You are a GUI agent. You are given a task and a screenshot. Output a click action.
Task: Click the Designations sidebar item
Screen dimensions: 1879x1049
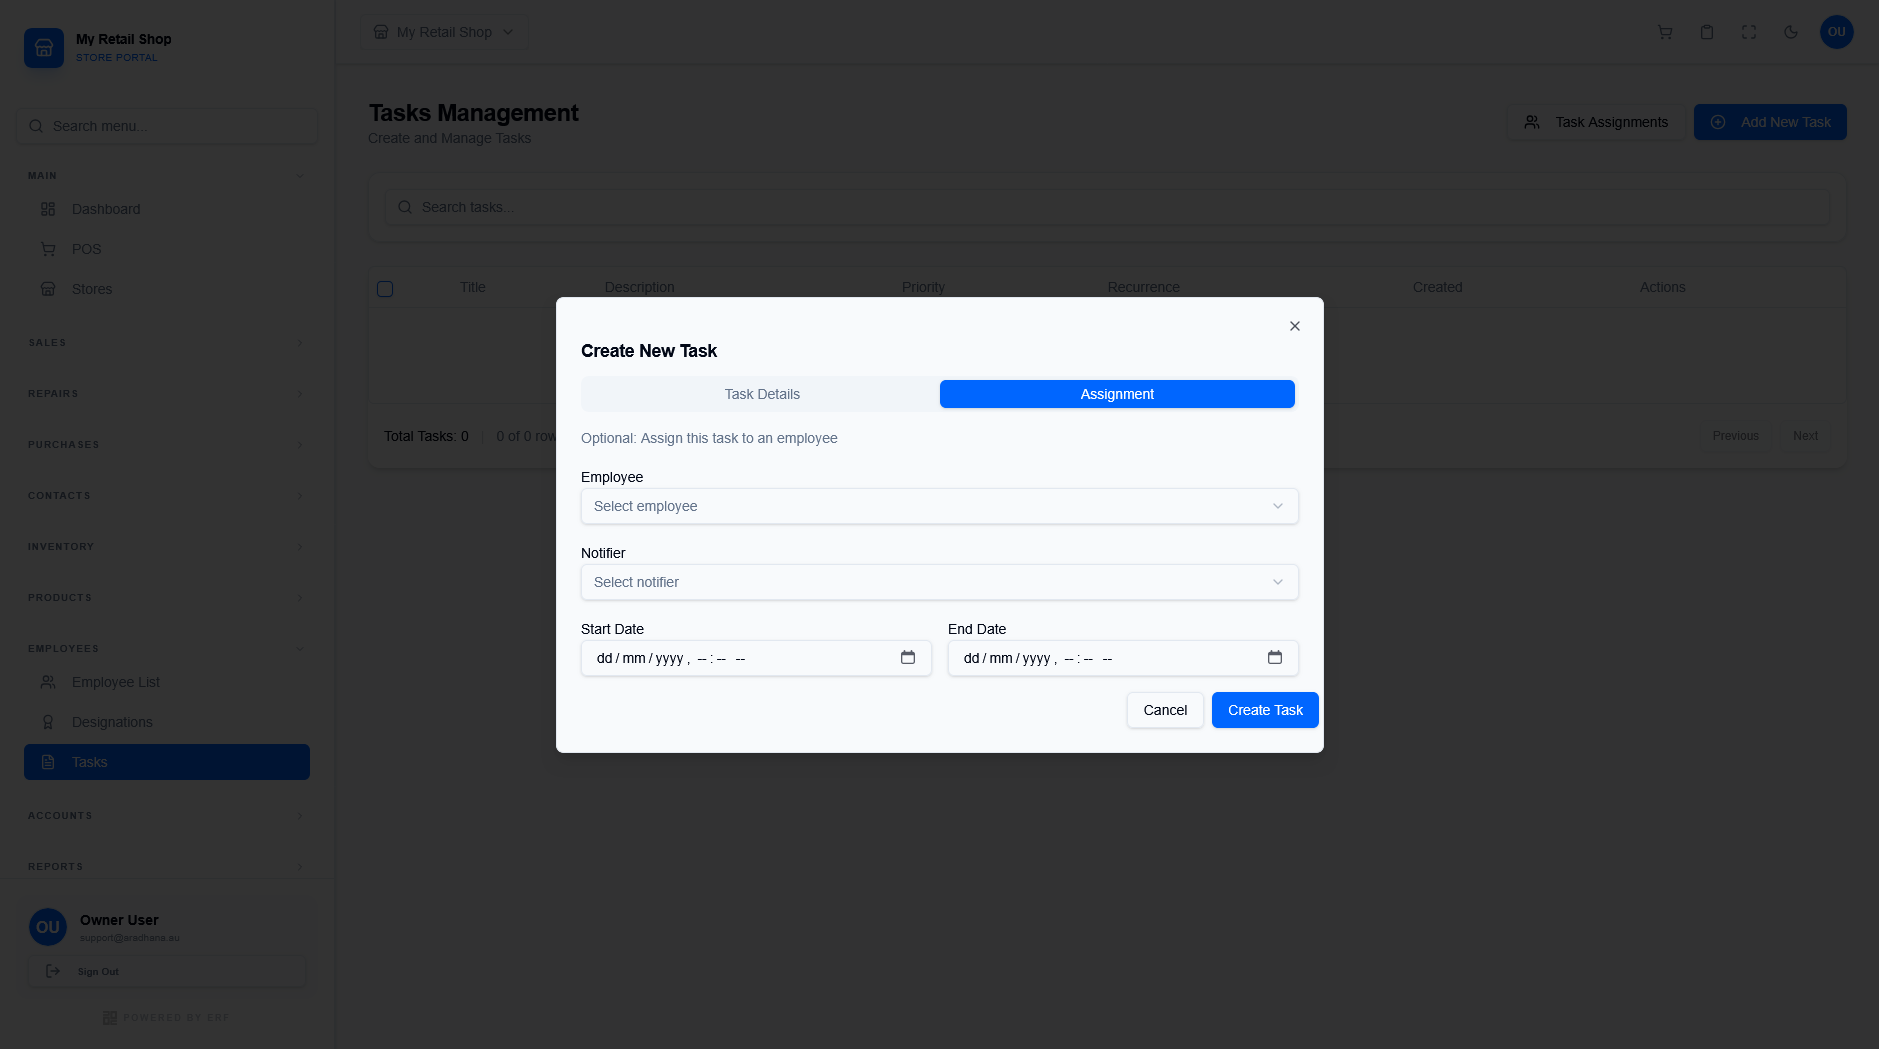tap(111, 722)
